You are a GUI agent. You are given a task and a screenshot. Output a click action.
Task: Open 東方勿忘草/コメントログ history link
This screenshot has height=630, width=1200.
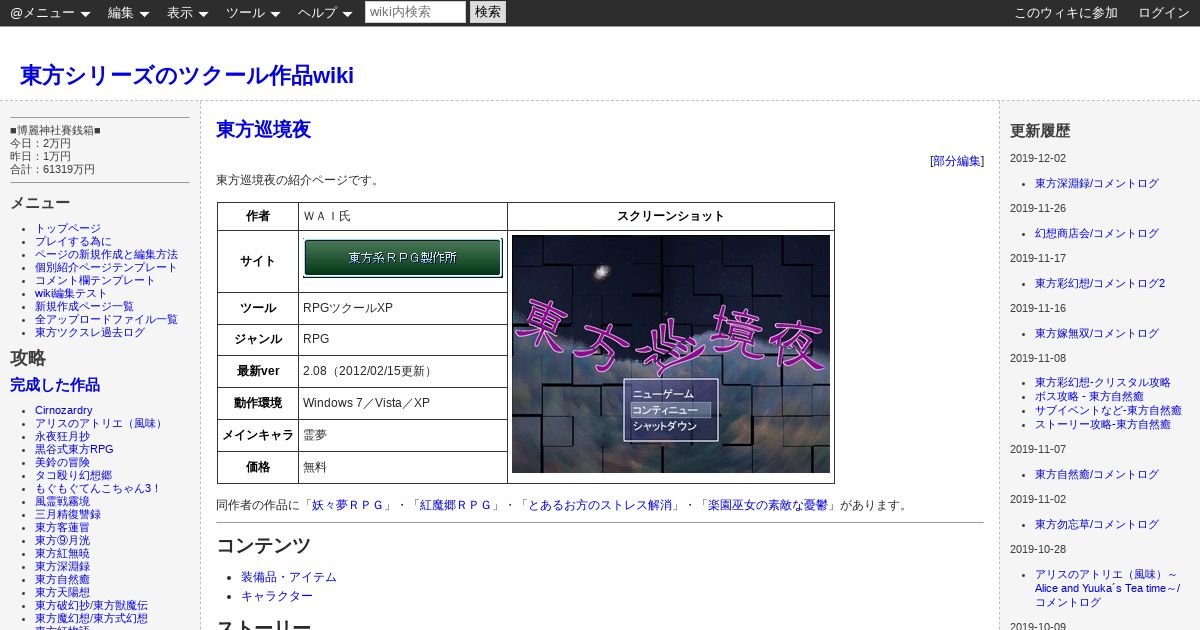1097,524
